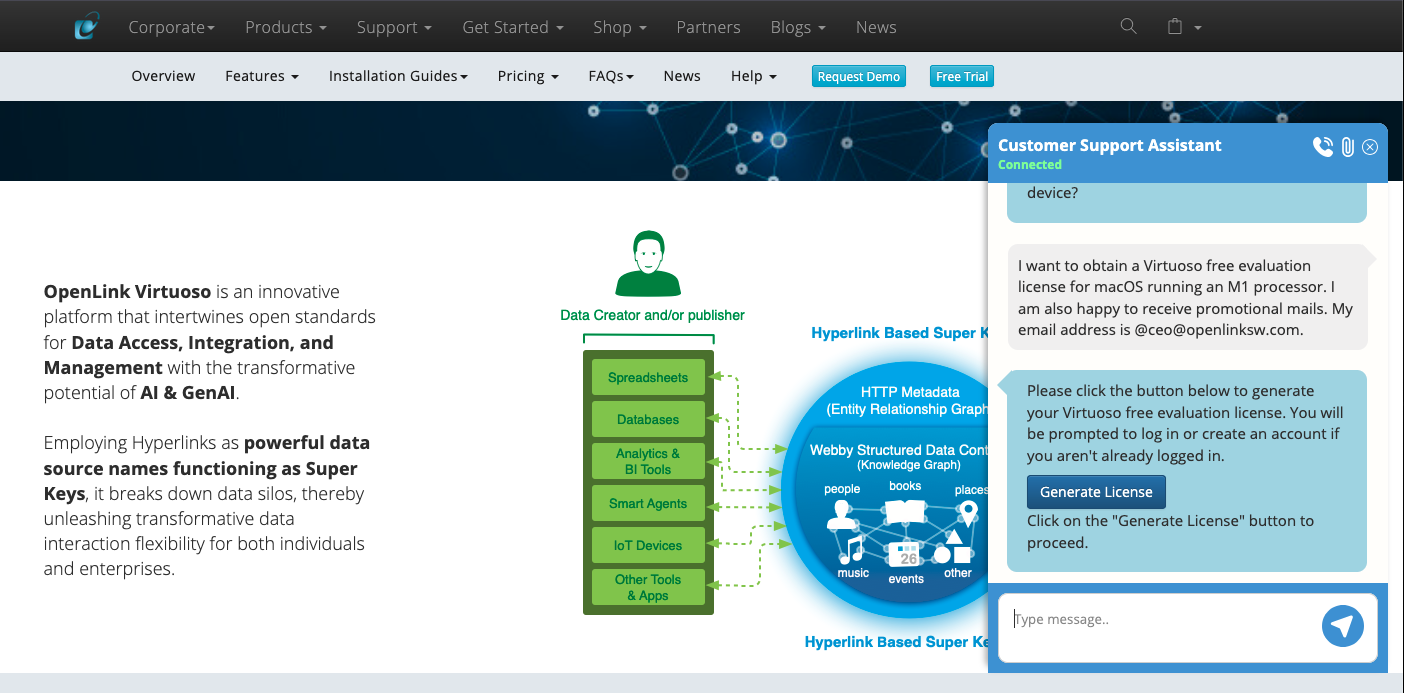Expand the Products dropdown menu
This screenshot has width=1404, height=693.
coord(286,27)
